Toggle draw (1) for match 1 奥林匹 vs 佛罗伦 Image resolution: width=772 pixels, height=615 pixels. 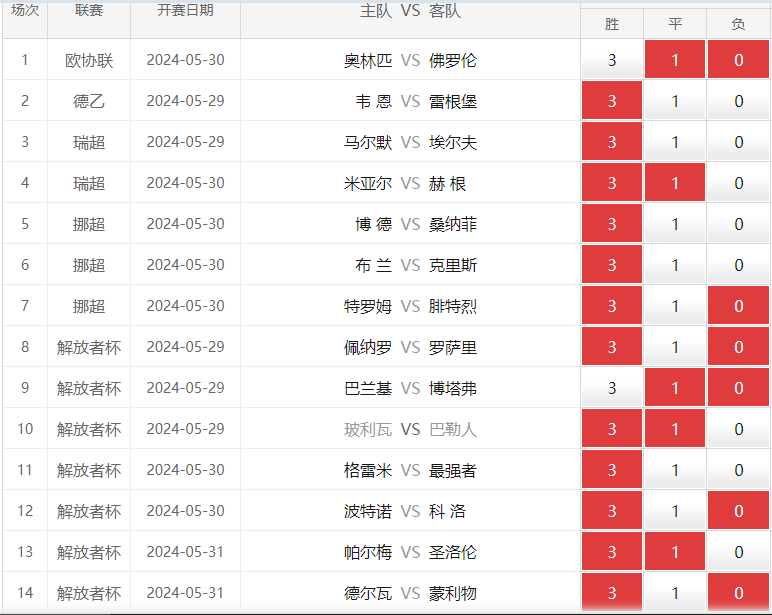(675, 60)
